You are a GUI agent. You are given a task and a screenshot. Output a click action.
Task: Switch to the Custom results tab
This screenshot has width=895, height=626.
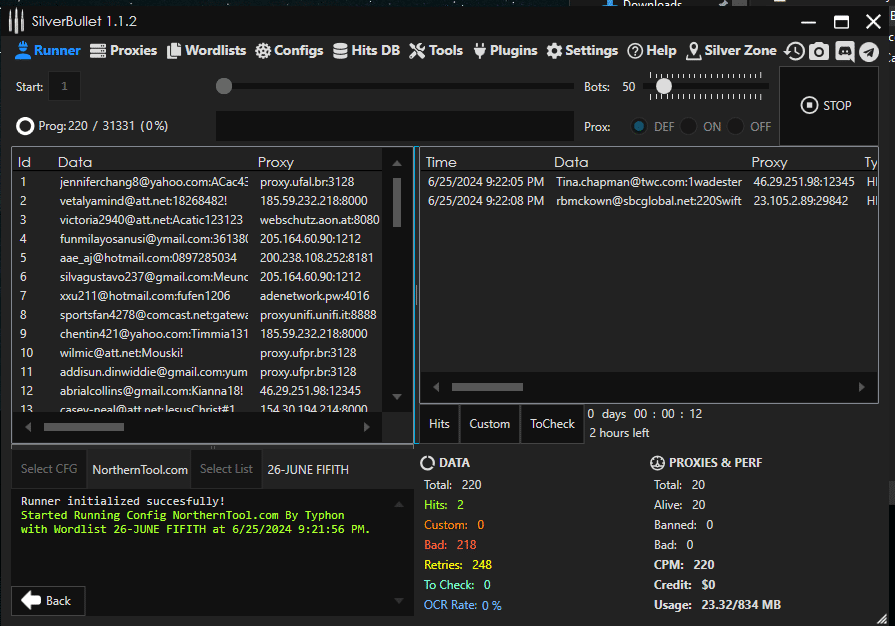pos(489,424)
